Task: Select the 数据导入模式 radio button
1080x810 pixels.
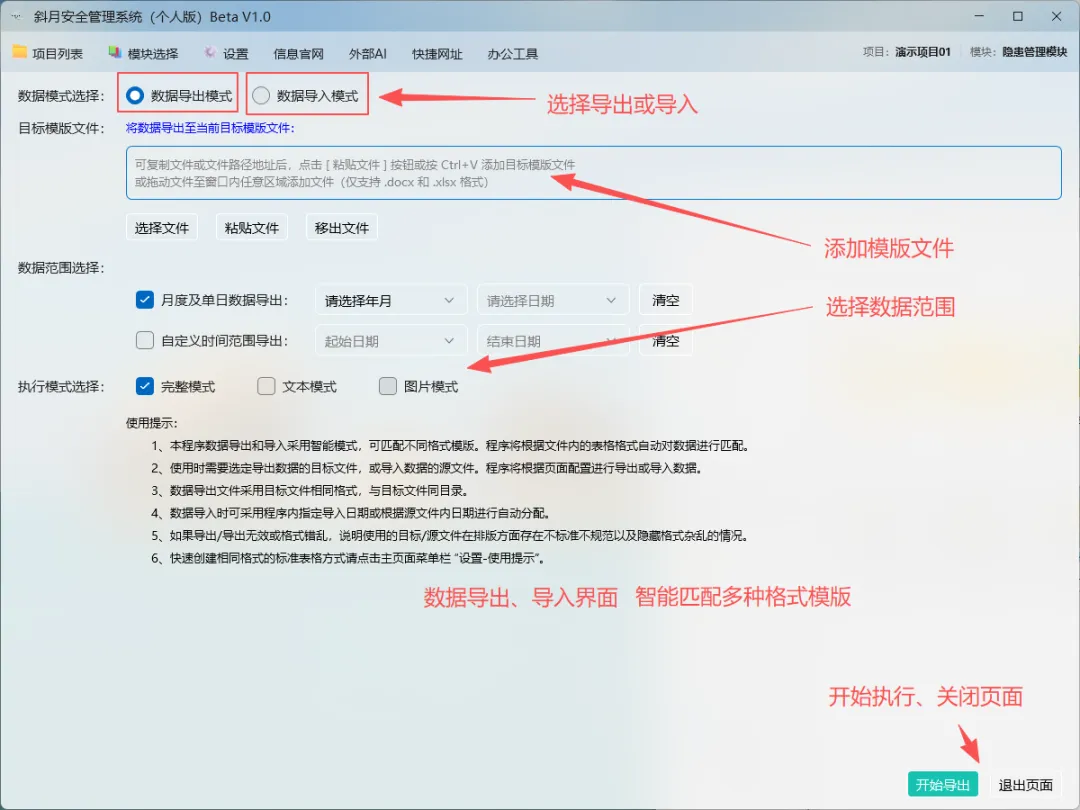Action: (x=261, y=95)
